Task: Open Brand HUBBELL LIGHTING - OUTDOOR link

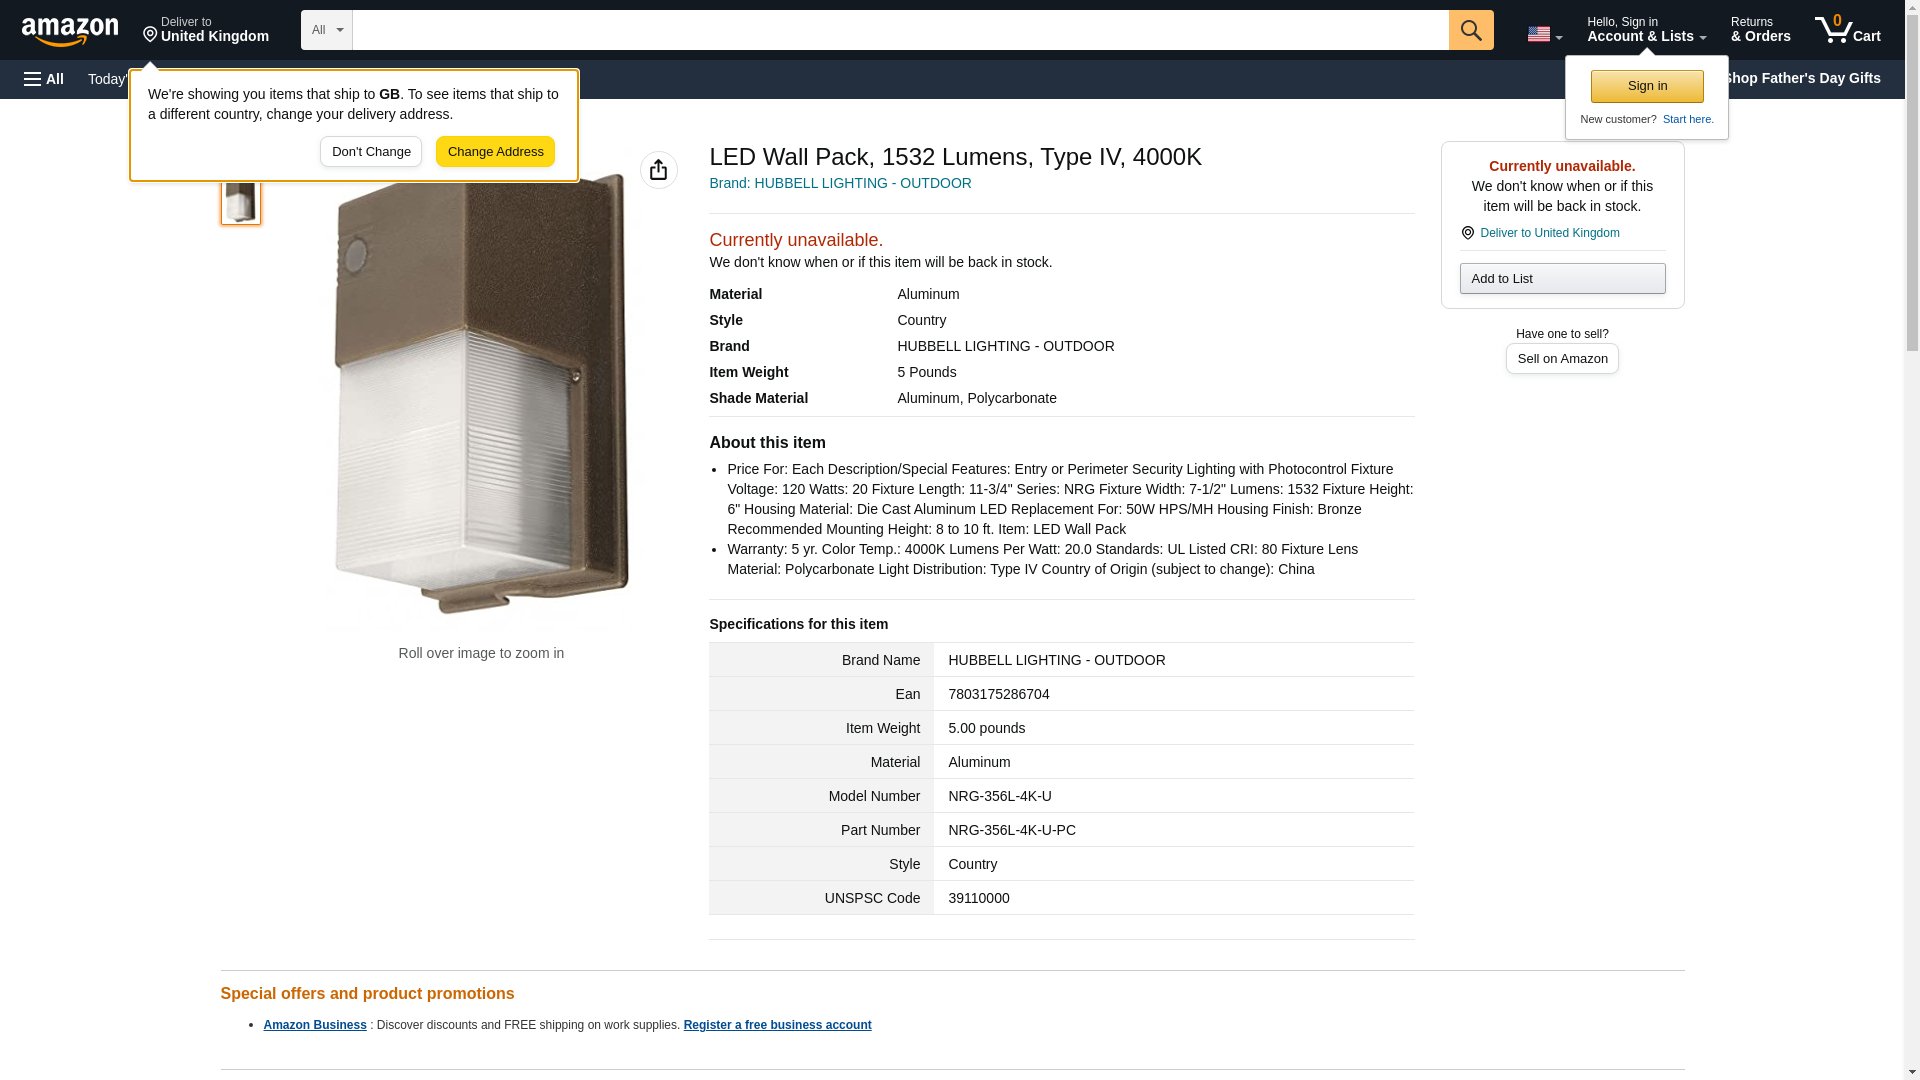Action: click(x=840, y=183)
